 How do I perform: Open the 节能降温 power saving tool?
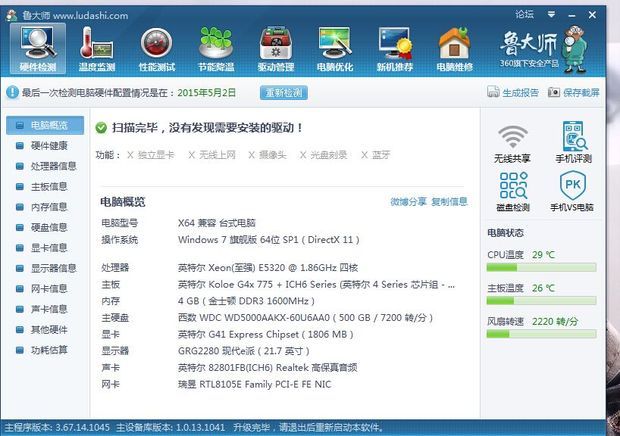click(x=216, y=49)
